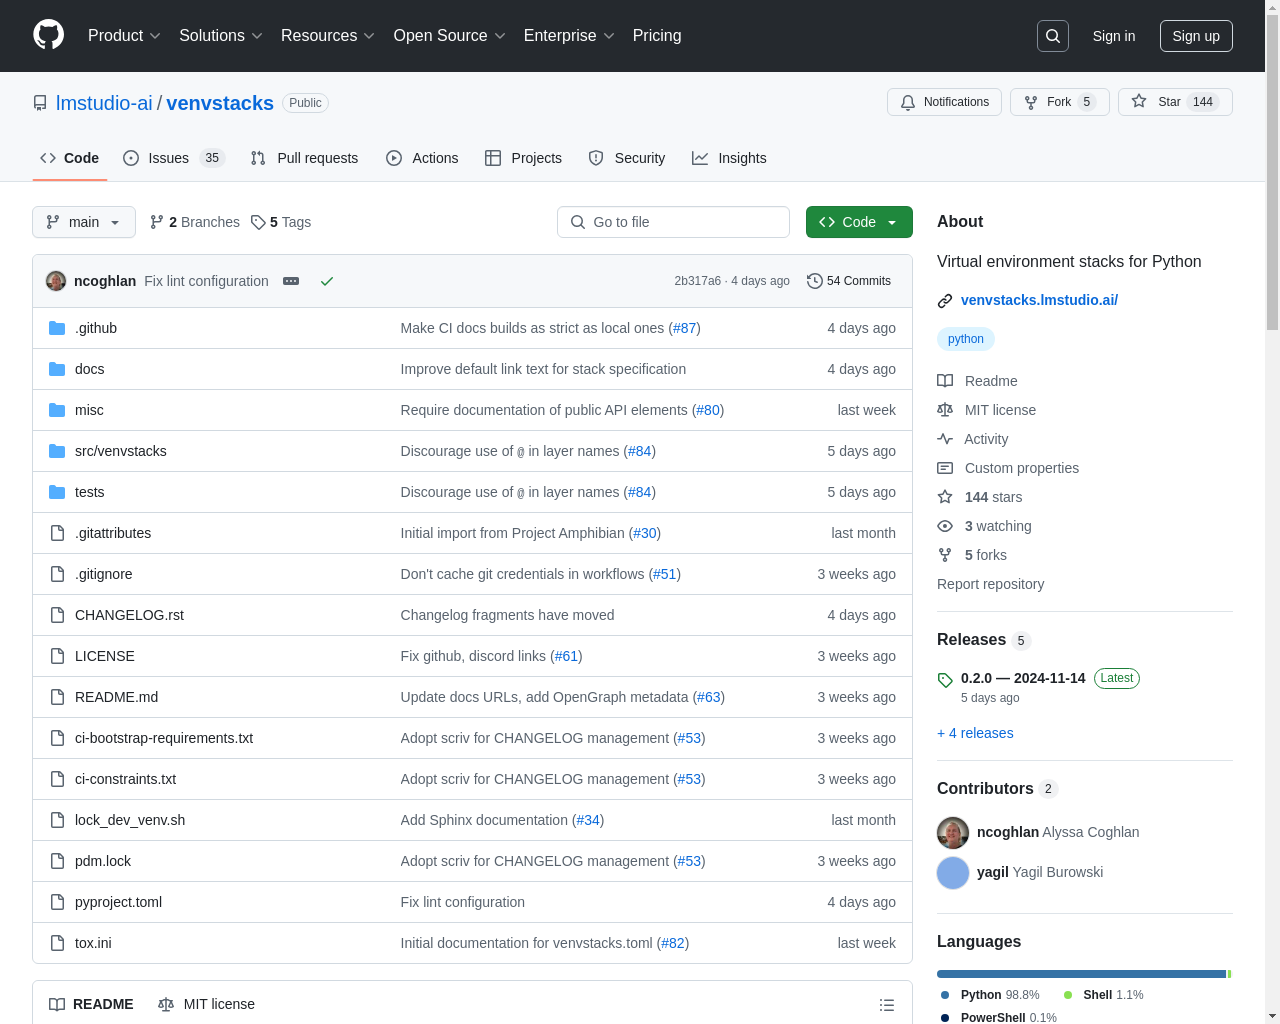Click the file icon for LICENSE

[57, 656]
